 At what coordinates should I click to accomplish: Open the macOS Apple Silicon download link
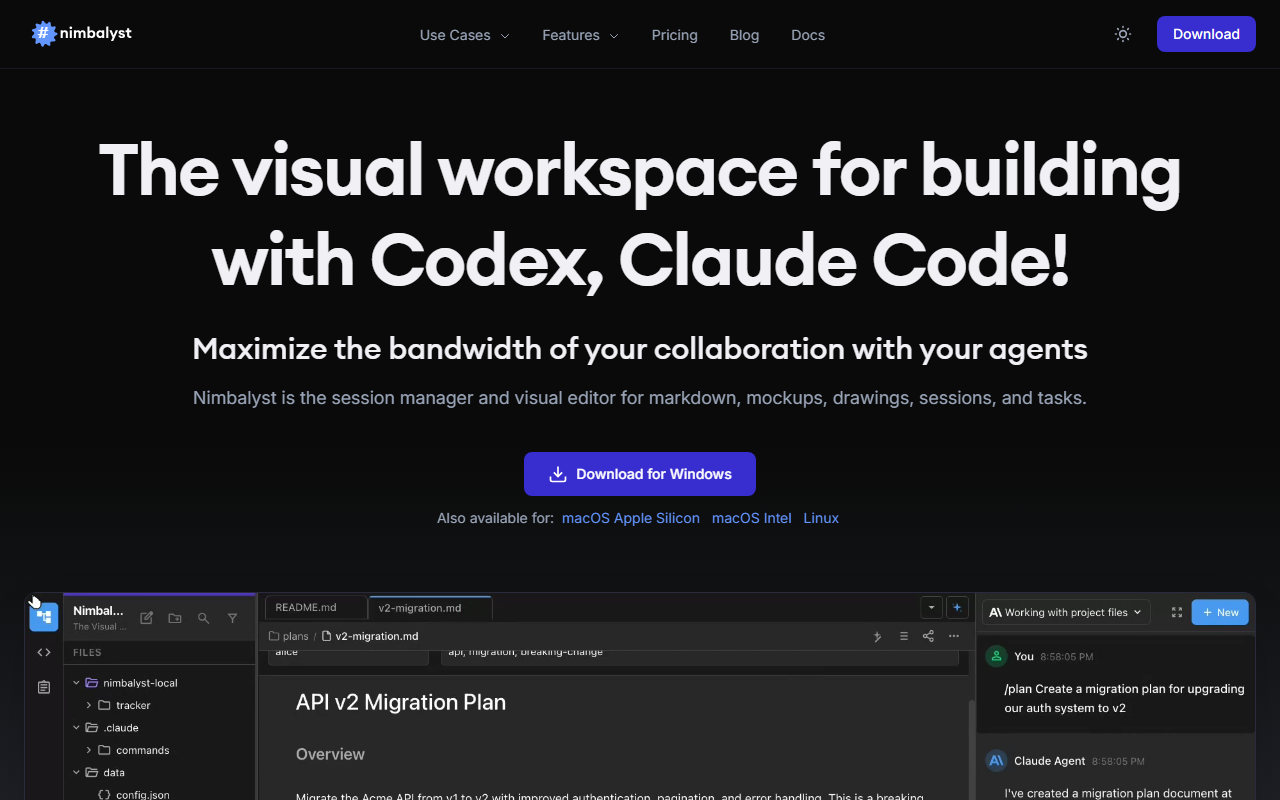pos(631,518)
